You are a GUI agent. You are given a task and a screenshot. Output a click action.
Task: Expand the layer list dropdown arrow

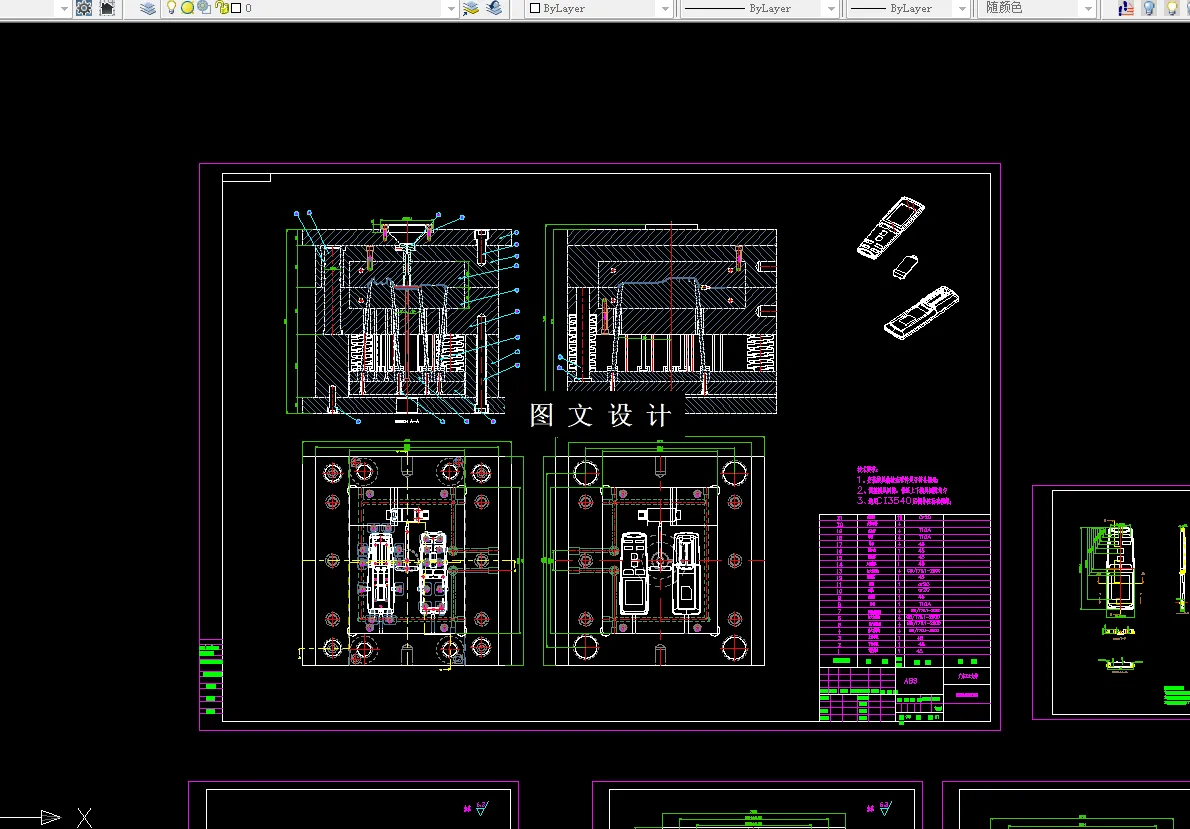pyautogui.click(x=451, y=8)
